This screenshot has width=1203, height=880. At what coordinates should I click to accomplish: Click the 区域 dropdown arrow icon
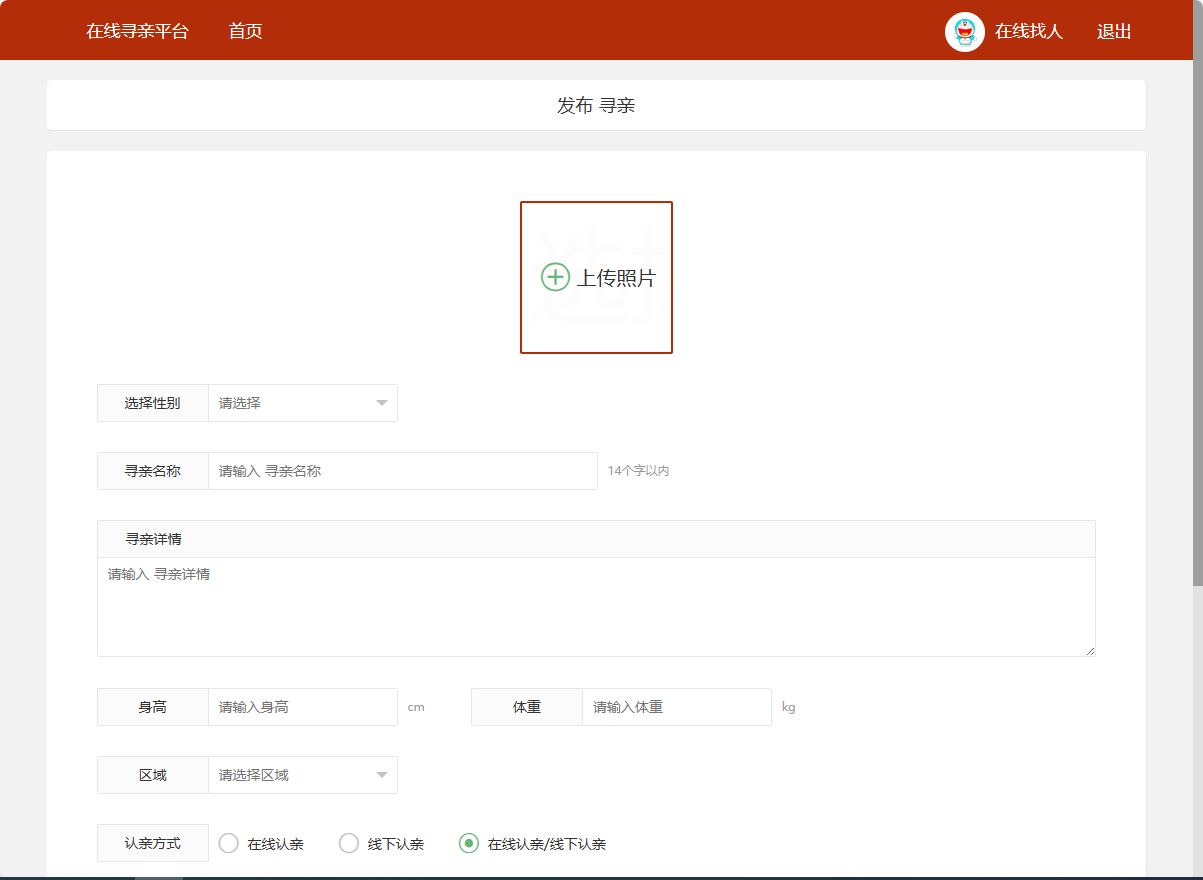[x=381, y=774]
